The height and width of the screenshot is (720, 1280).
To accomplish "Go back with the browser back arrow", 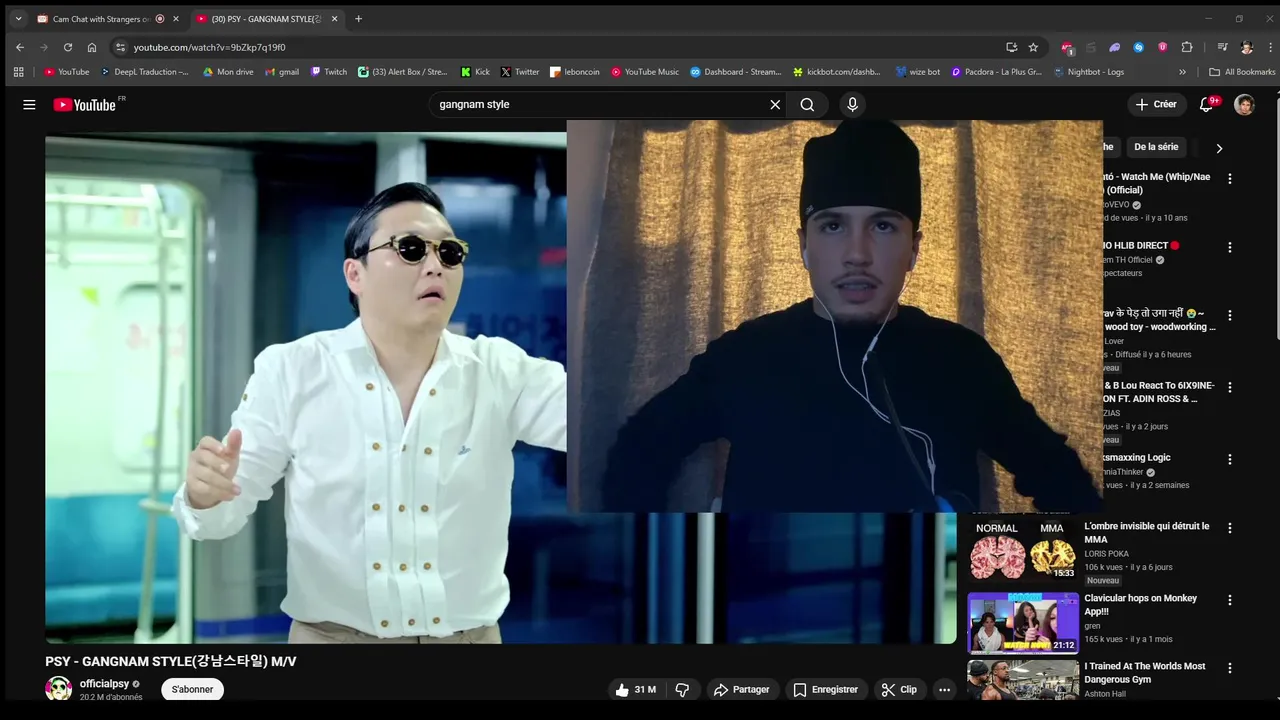I will [x=20, y=47].
